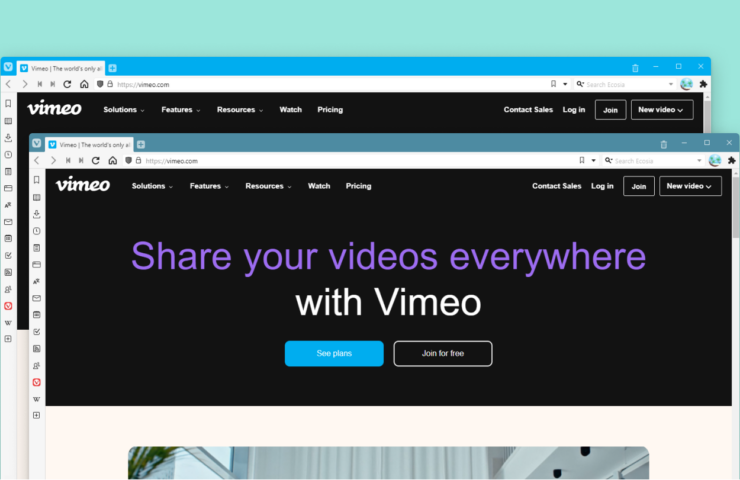Expand Solutions menu in front window Vimeo page

point(152,186)
